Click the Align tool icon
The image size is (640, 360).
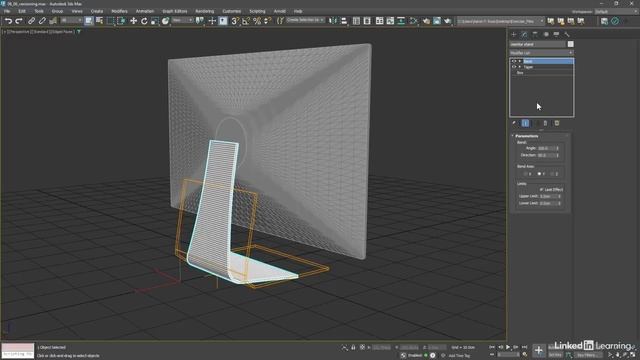[343, 21]
